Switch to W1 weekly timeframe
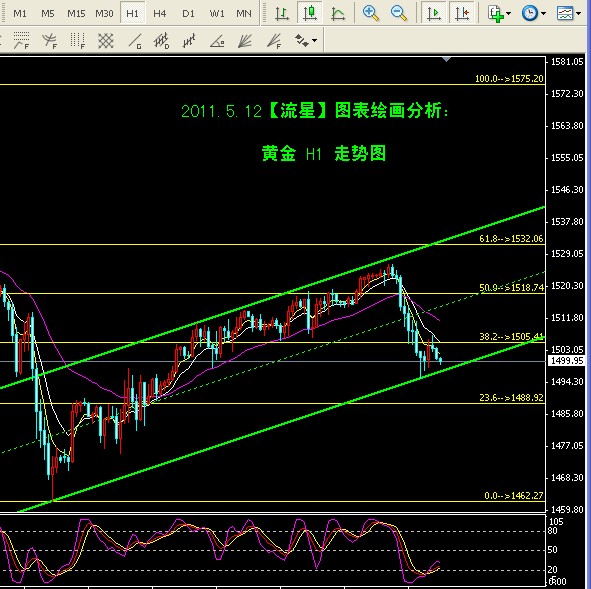 [x=217, y=14]
